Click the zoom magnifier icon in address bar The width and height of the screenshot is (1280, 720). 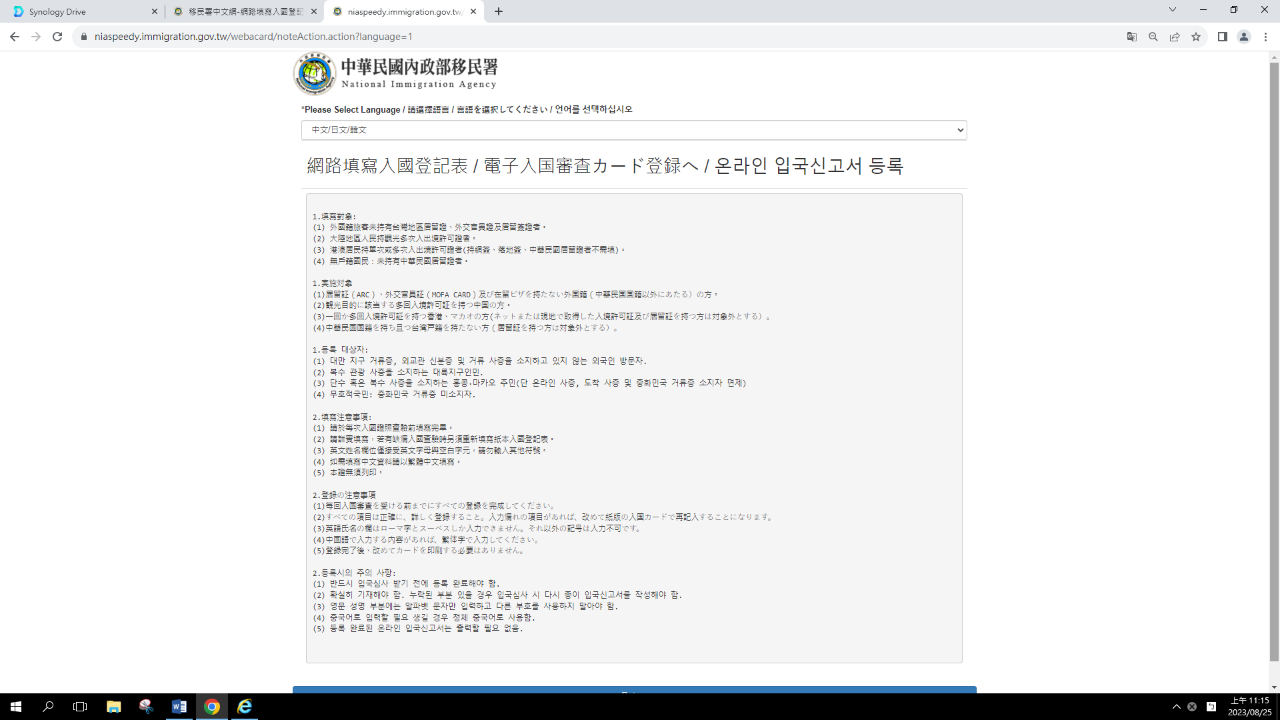(x=1153, y=37)
